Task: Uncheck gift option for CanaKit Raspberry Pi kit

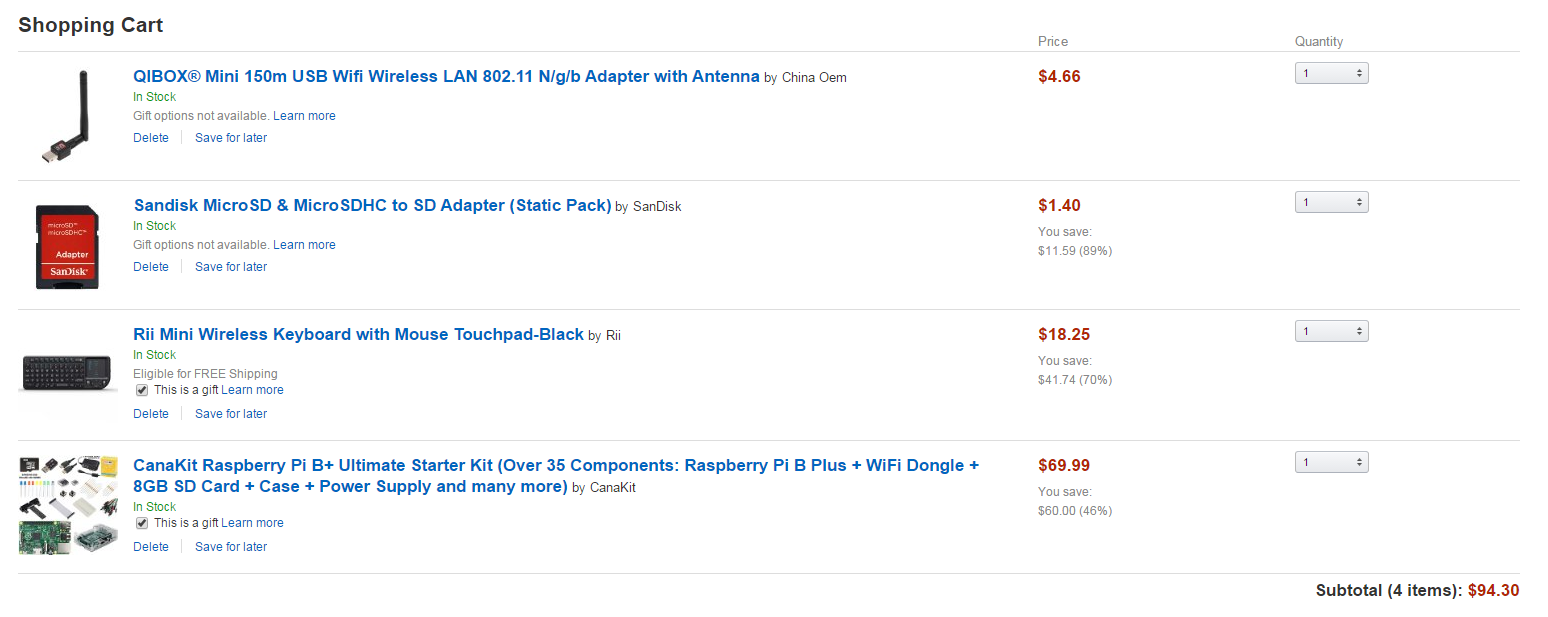Action: click(x=141, y=523)
